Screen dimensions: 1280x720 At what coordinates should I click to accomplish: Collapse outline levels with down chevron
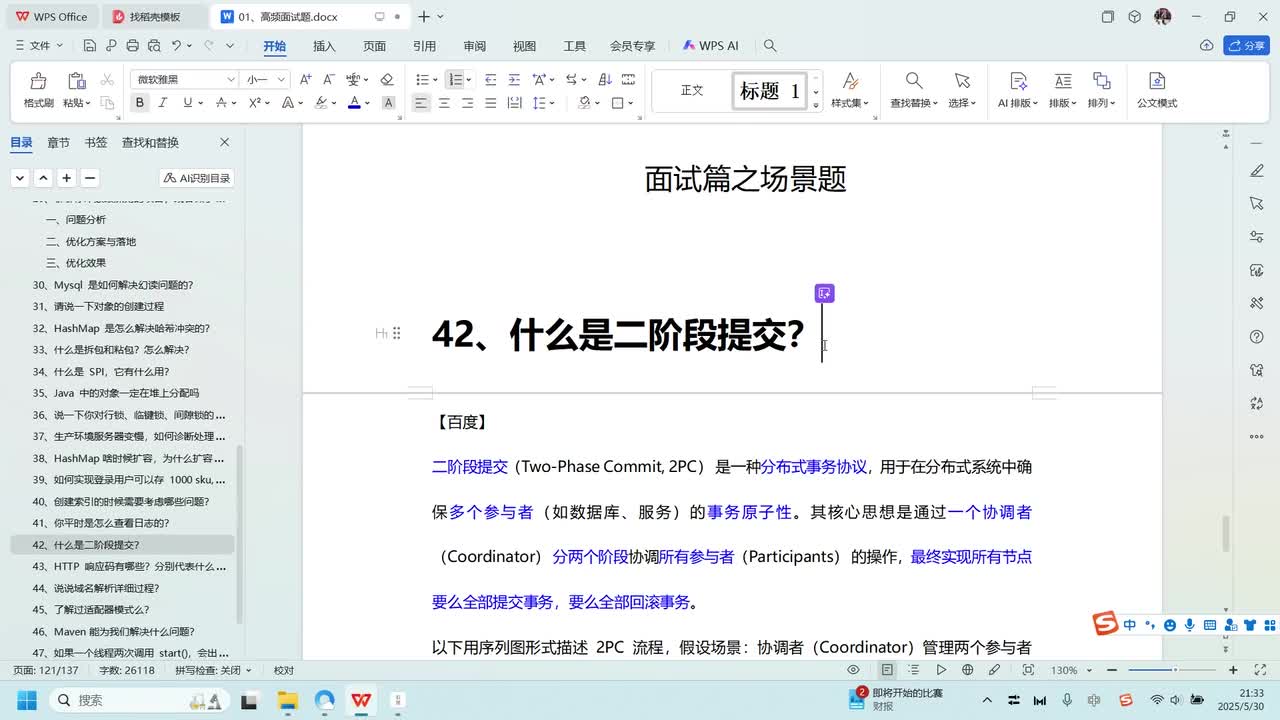click(20, 178)
